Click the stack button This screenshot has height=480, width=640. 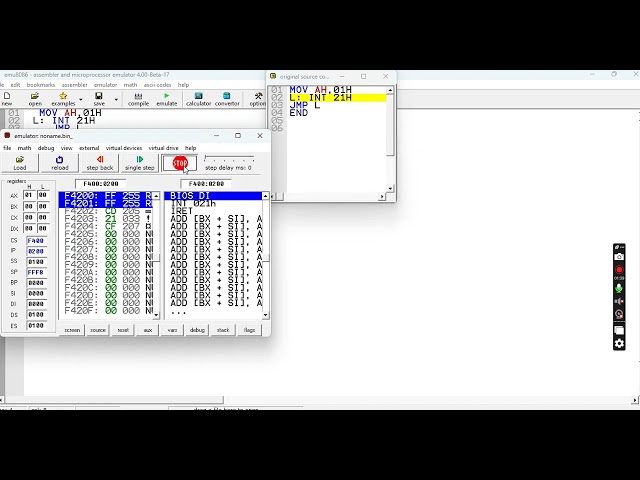(x=223, y=330)
